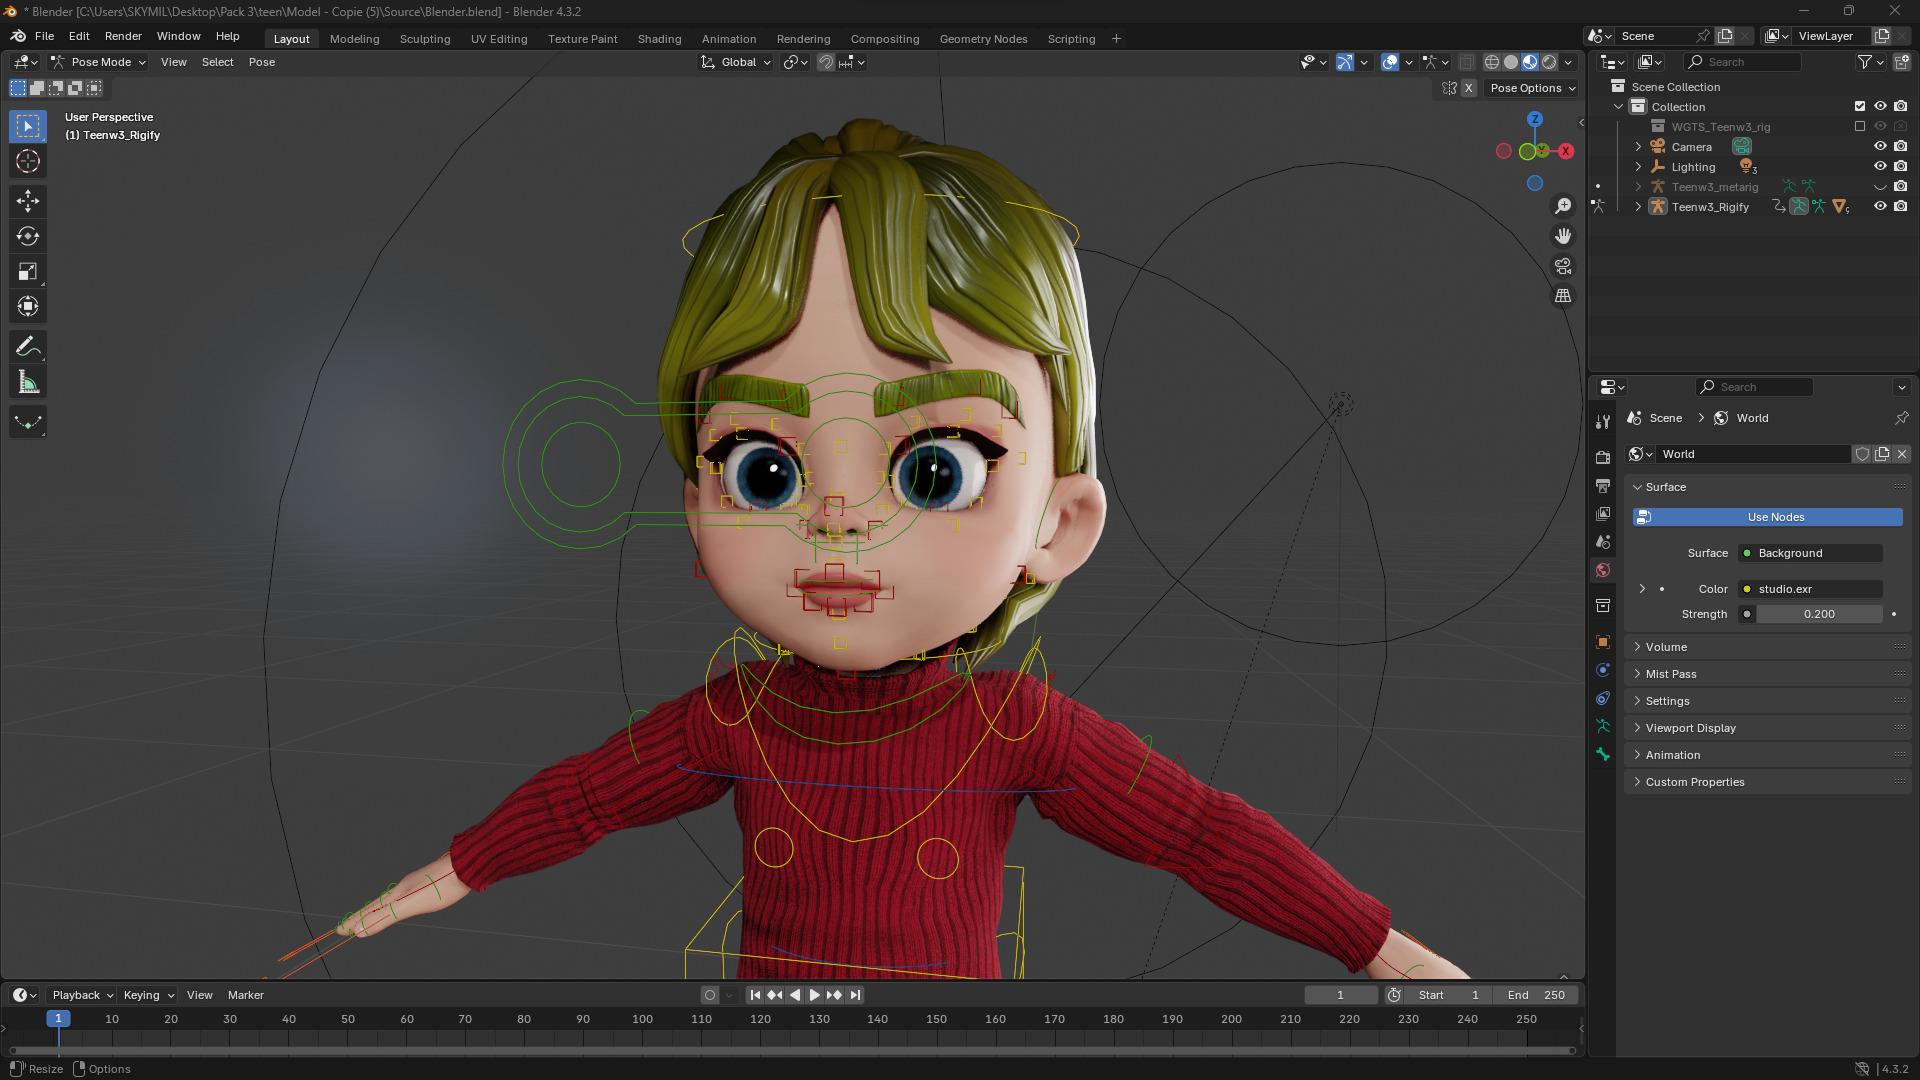Open the Pose Mode dropdown
Image resolution: width=1920 pixels, height=1080 pixels.
coord(99,62)
